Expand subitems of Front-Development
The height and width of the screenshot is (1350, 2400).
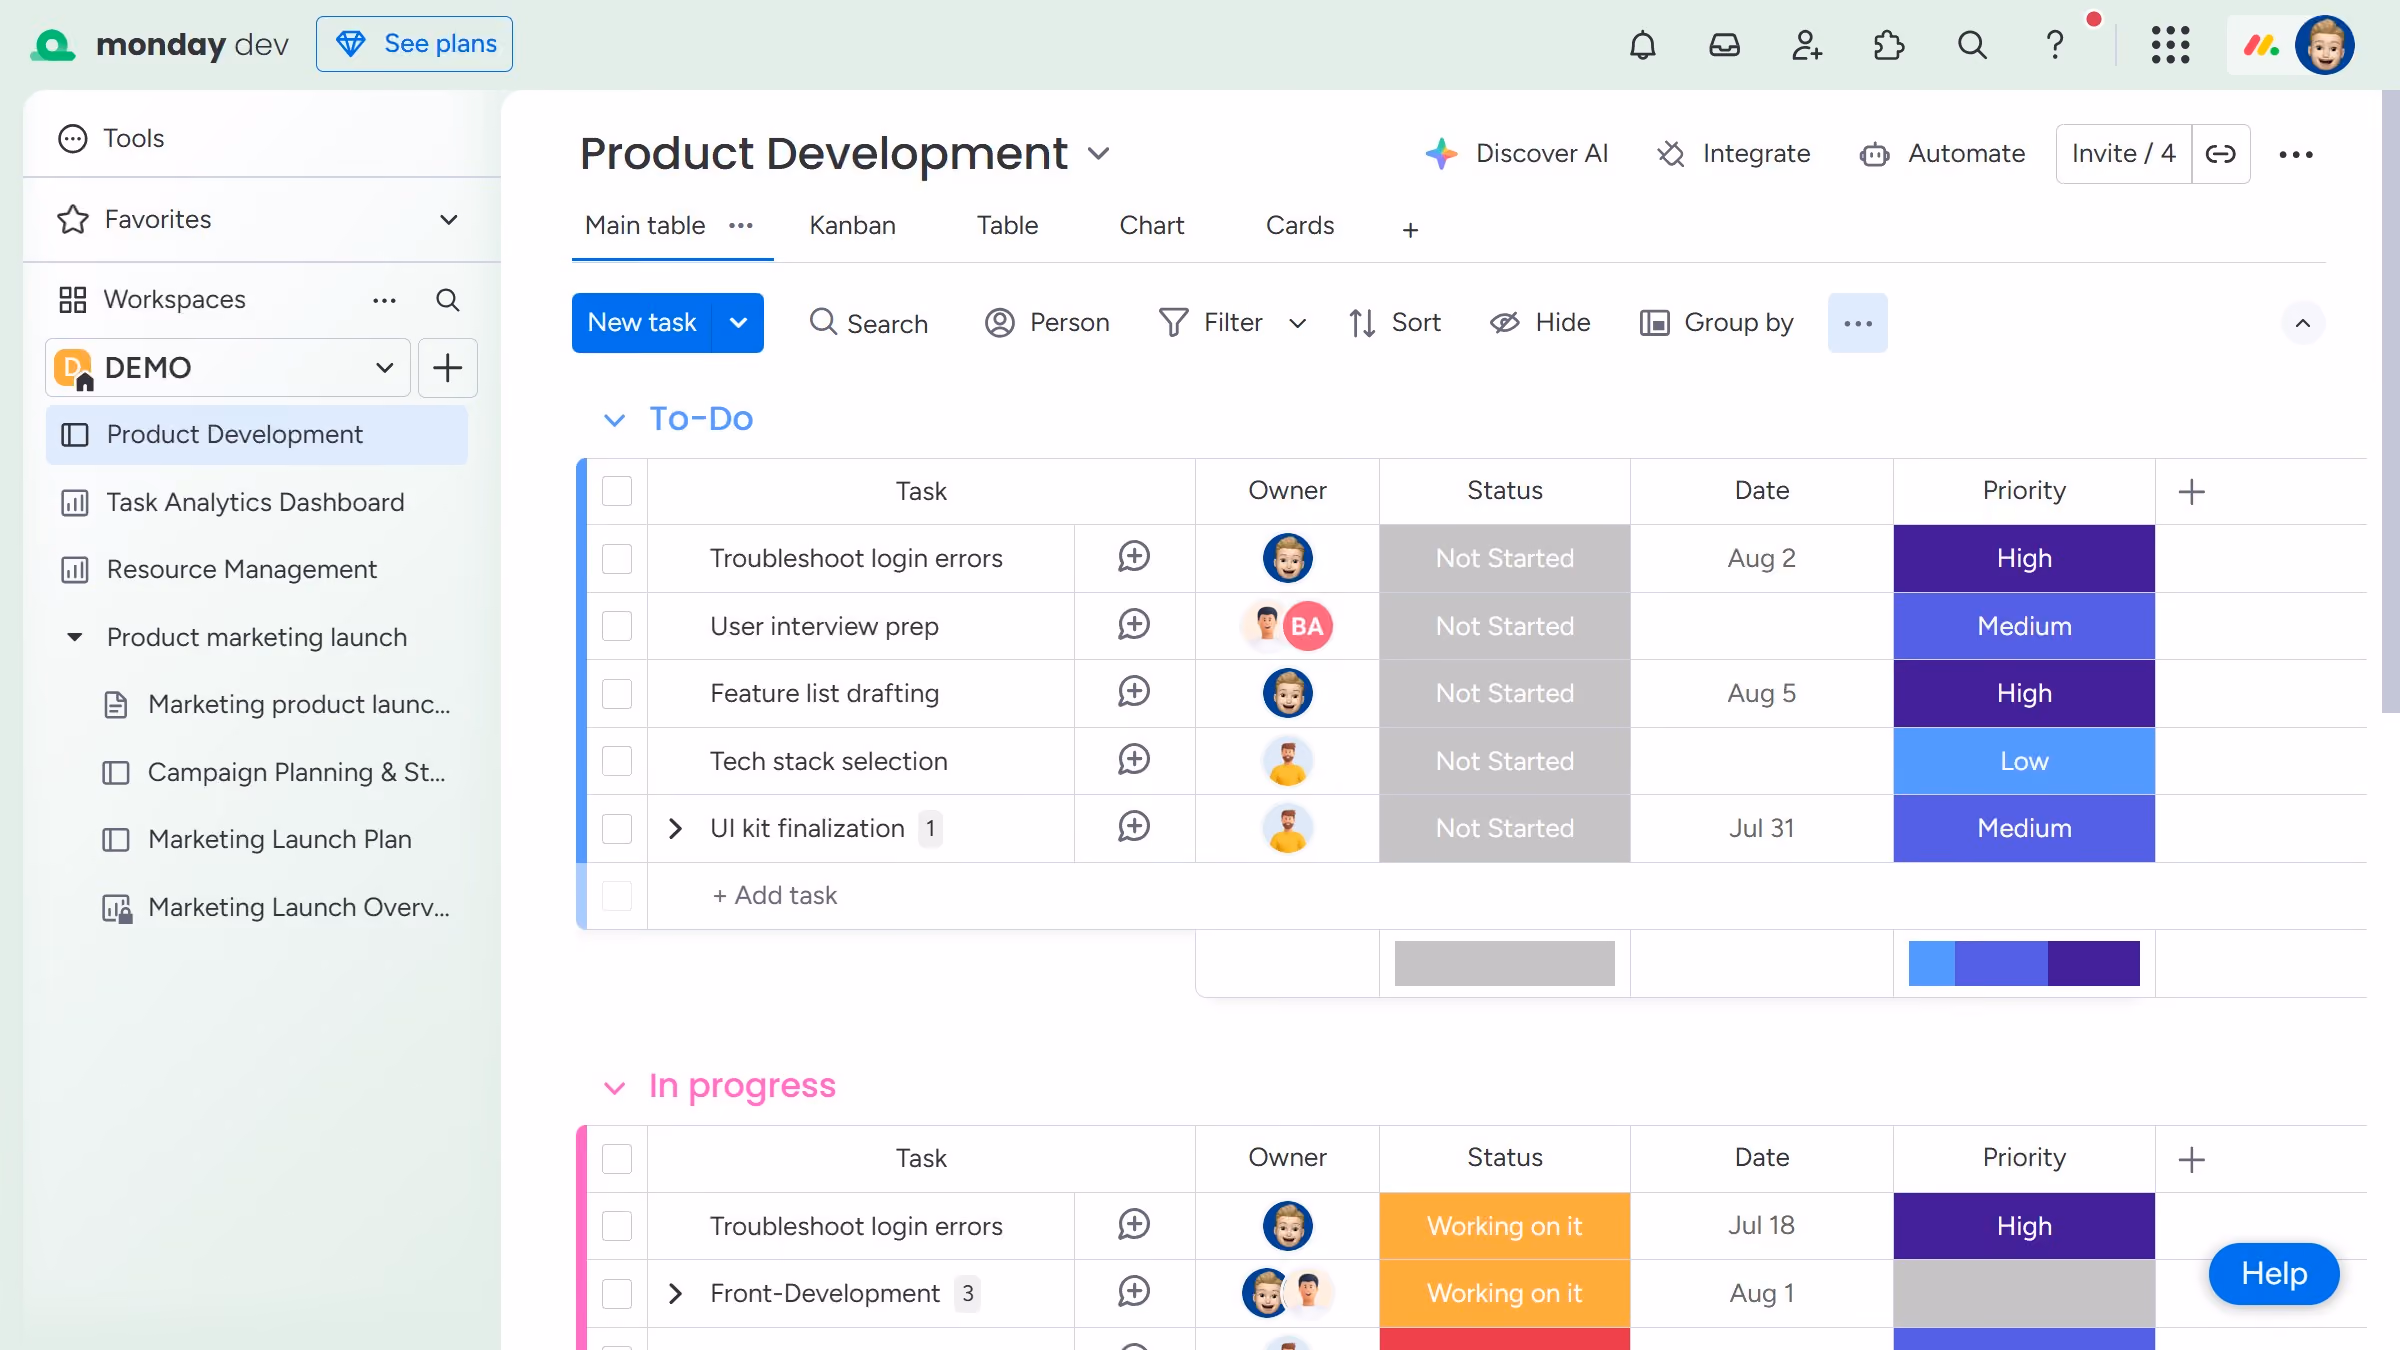pos(675,1294)
